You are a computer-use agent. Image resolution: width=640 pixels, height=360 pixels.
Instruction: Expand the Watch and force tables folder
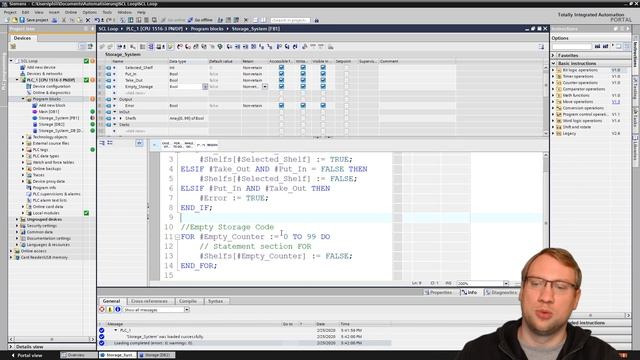click(x=23, y=162)
